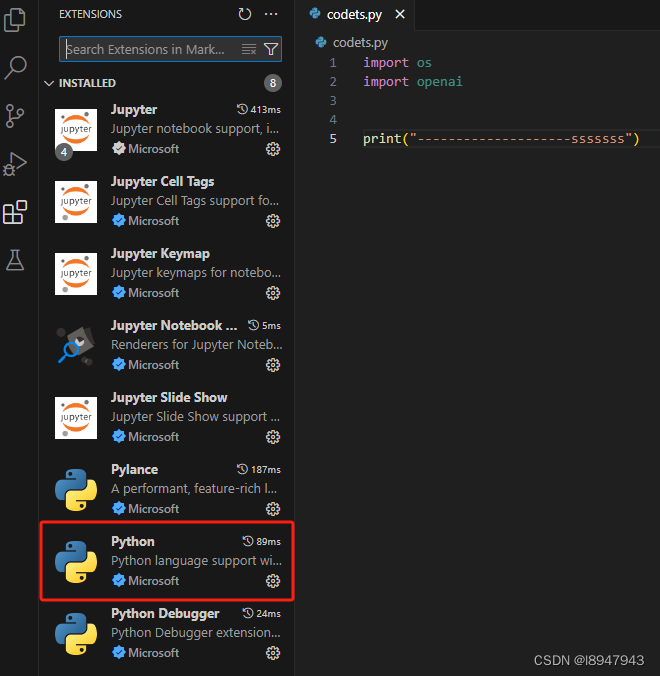The image size is (660, 676).
Task: Click Python Debugger 24ms activation time
Action: point(262,613)
